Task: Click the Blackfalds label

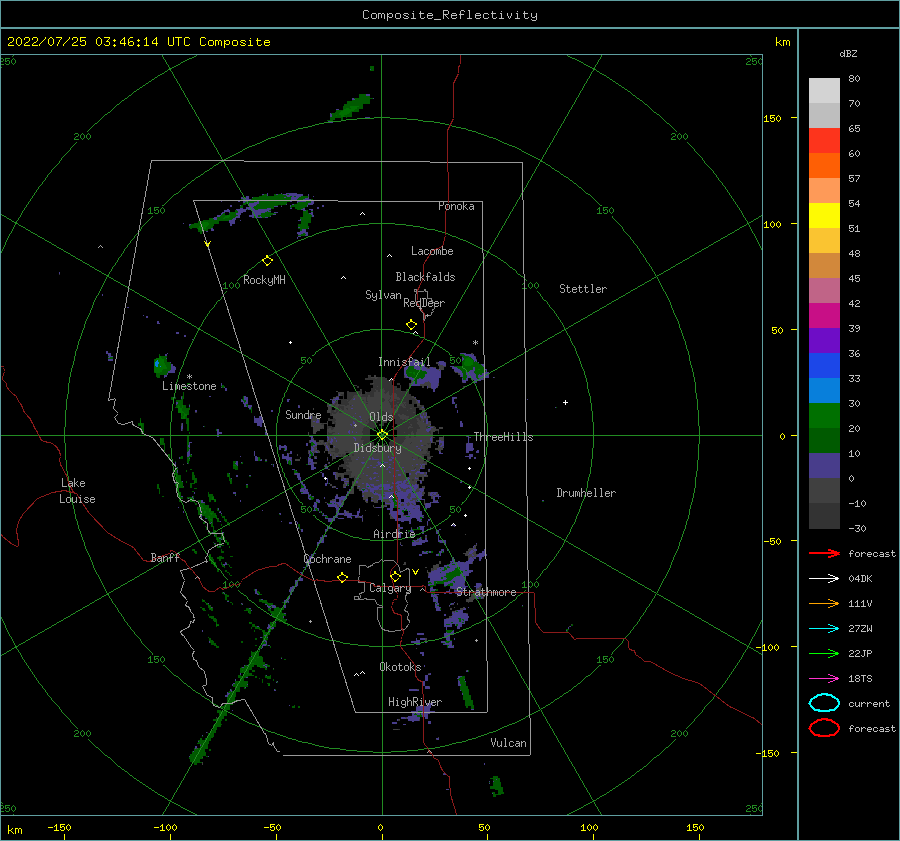Action: tap(425, 277)
